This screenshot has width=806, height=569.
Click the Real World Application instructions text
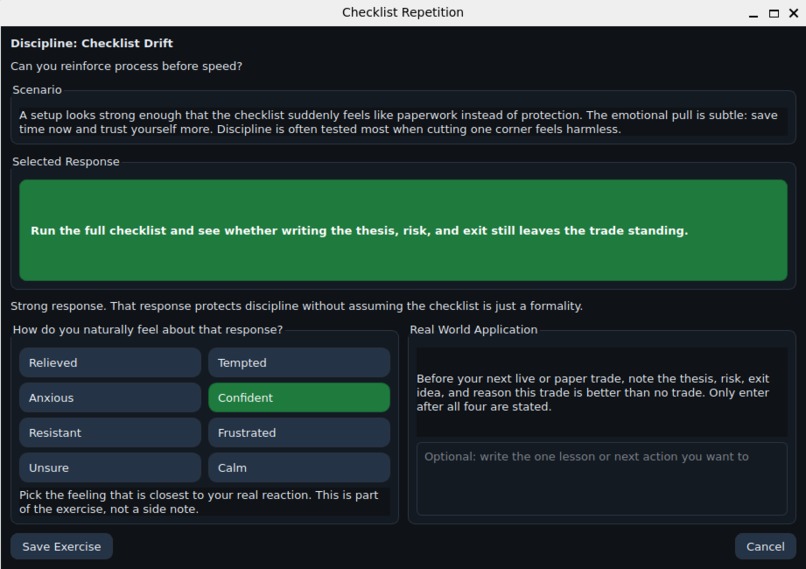point(593,392)
